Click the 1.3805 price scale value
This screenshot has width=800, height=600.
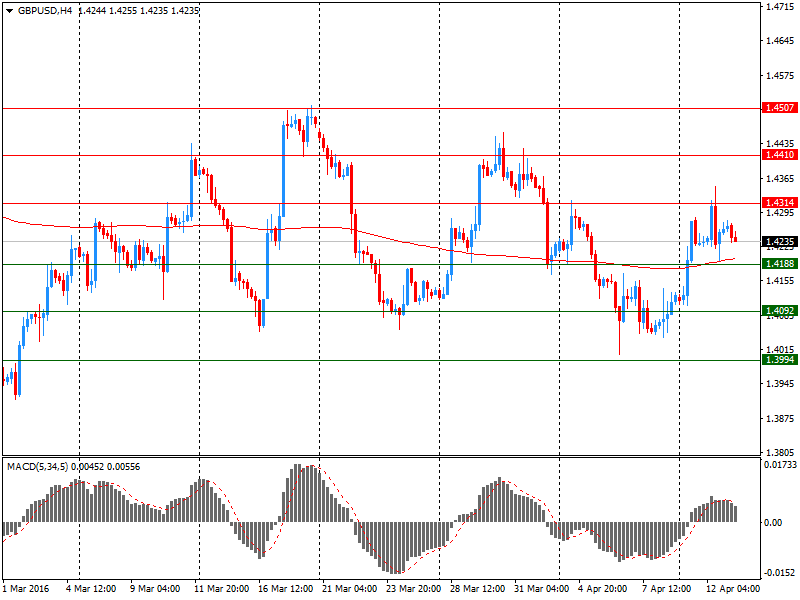tap(780, 453)
